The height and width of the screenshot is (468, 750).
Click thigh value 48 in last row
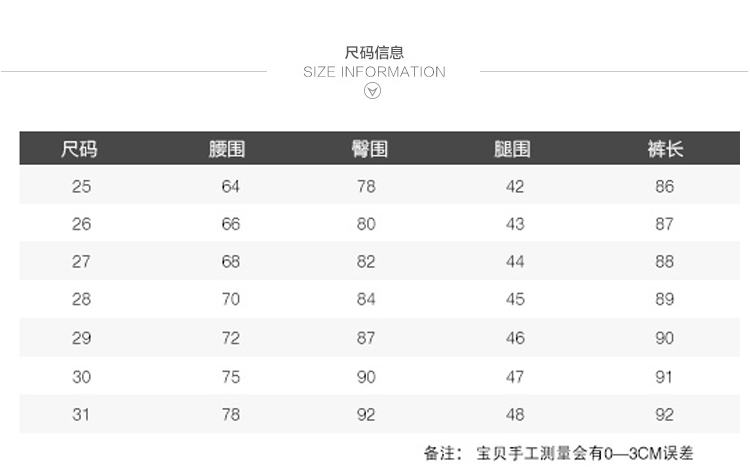coord(515,414)
